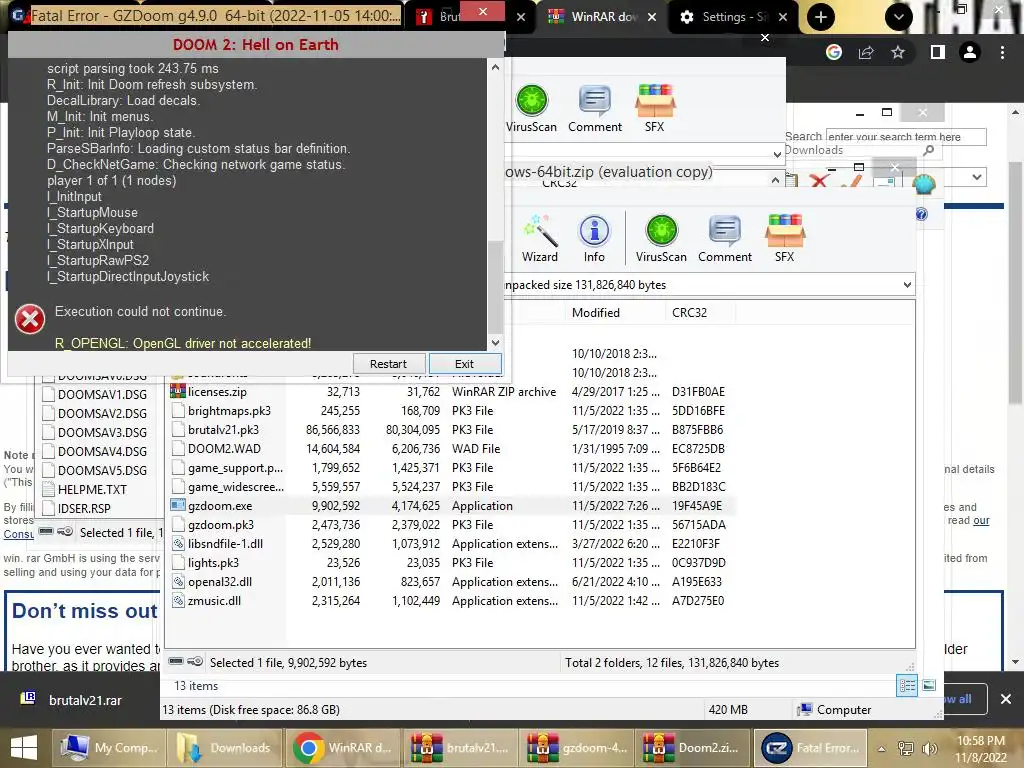This screenshot has height=768, width=1024.
Task: Click VirusScan icon in the back WinRAR window
Action: coord(532,108)
